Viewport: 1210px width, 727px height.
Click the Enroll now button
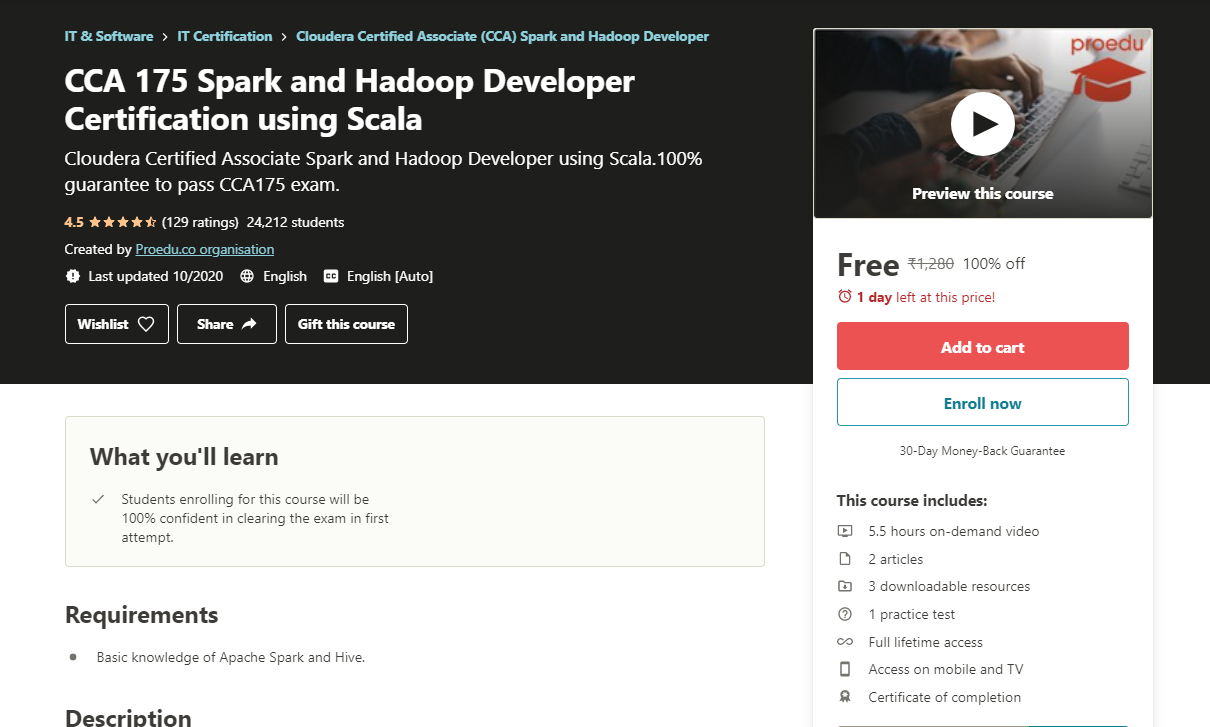tap(983, 402)
